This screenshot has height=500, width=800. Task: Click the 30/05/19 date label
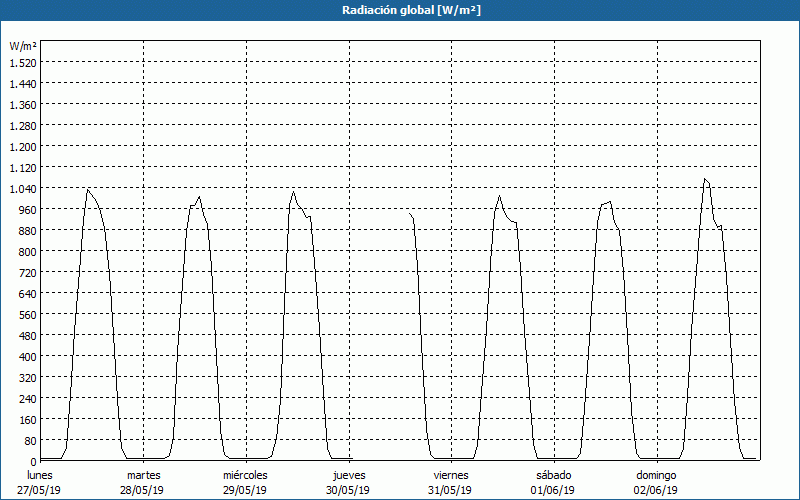[x=348, y=490]
